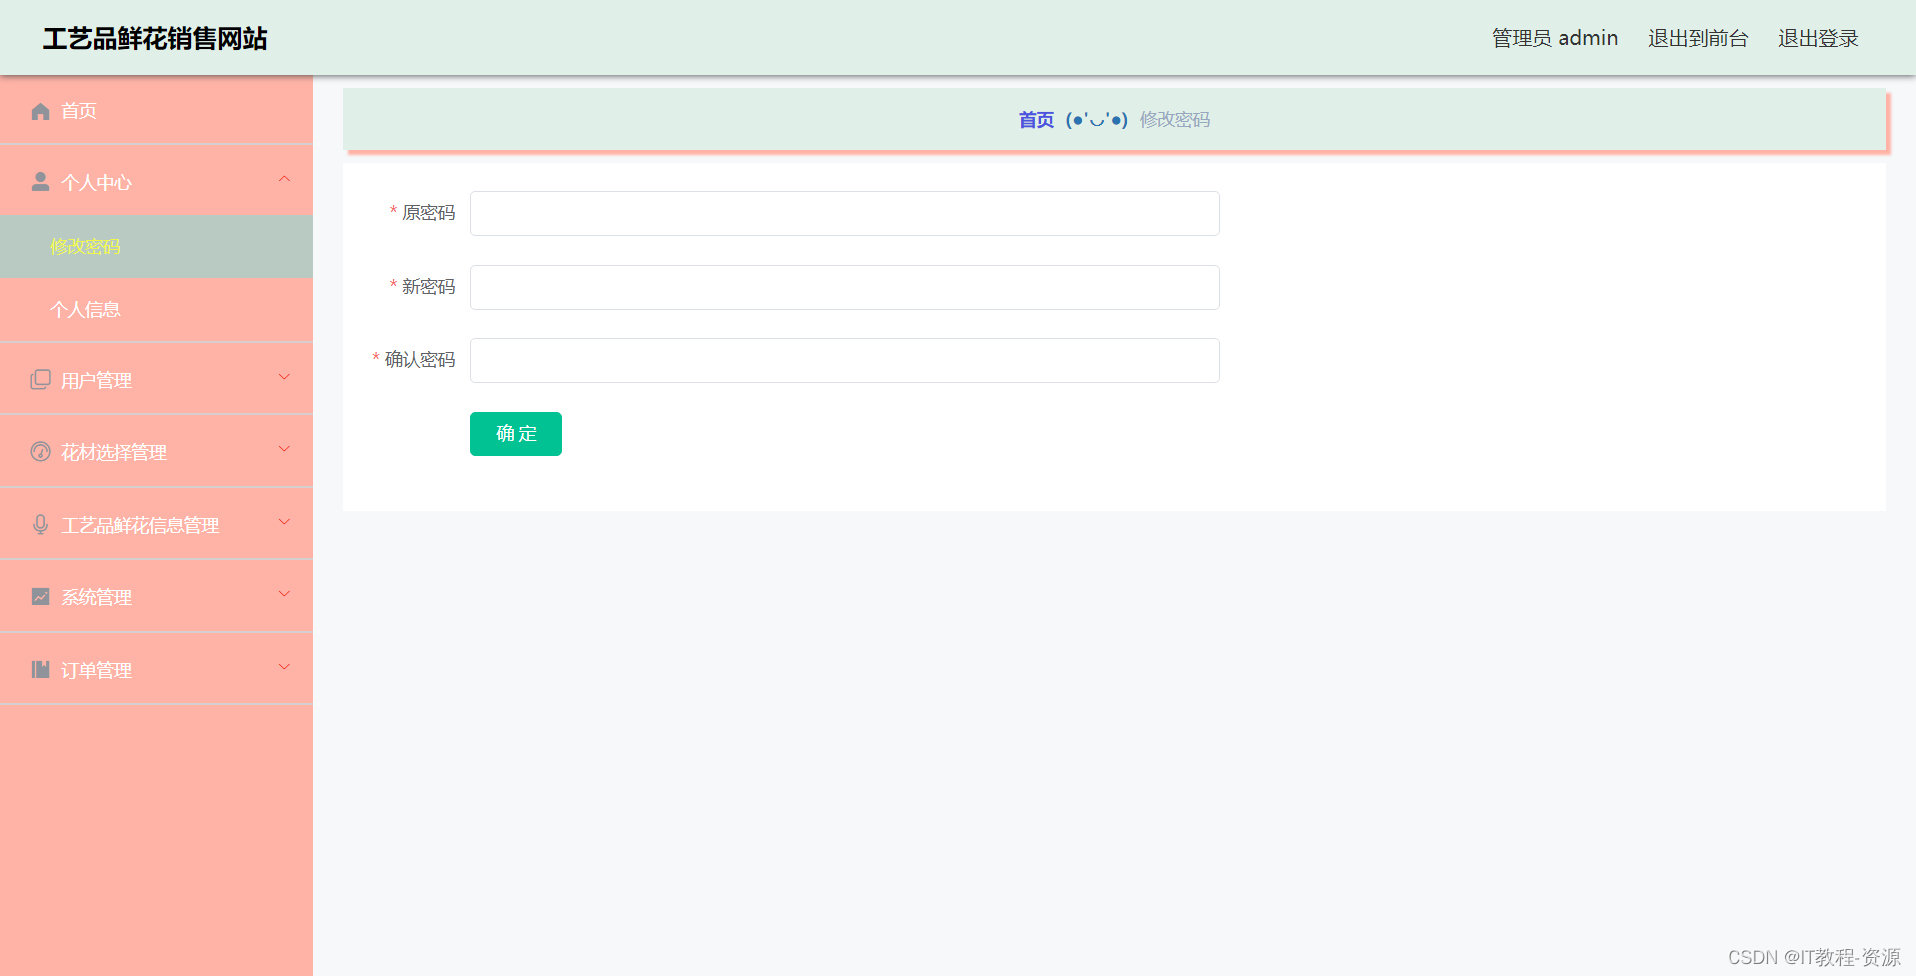Click the microphone icon beside 工艺品鲜花信息管理
Image resolution: width=1916 pixels, height=976 pixels.
tap(40, 524)
